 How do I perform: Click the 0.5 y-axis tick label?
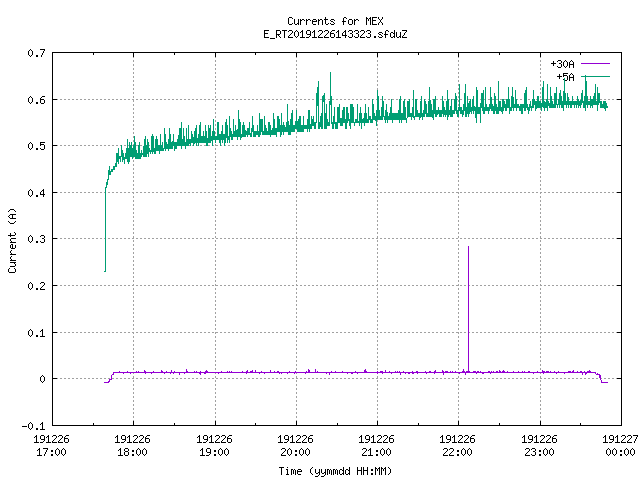(36, 146)
